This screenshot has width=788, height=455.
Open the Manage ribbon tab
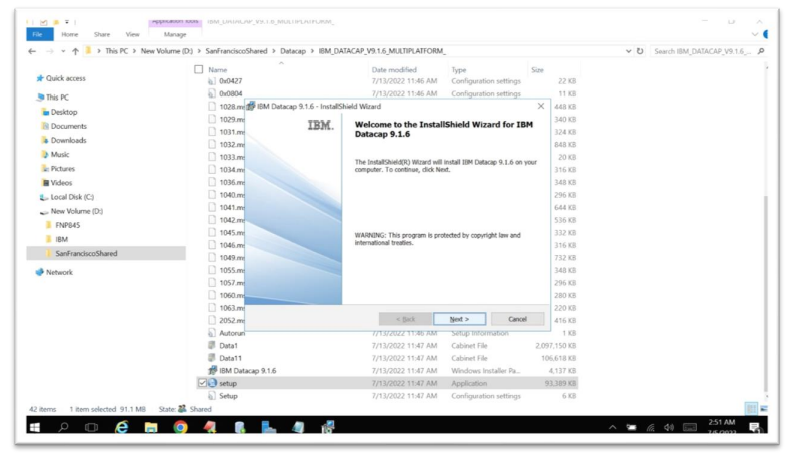tap(175, 34)
